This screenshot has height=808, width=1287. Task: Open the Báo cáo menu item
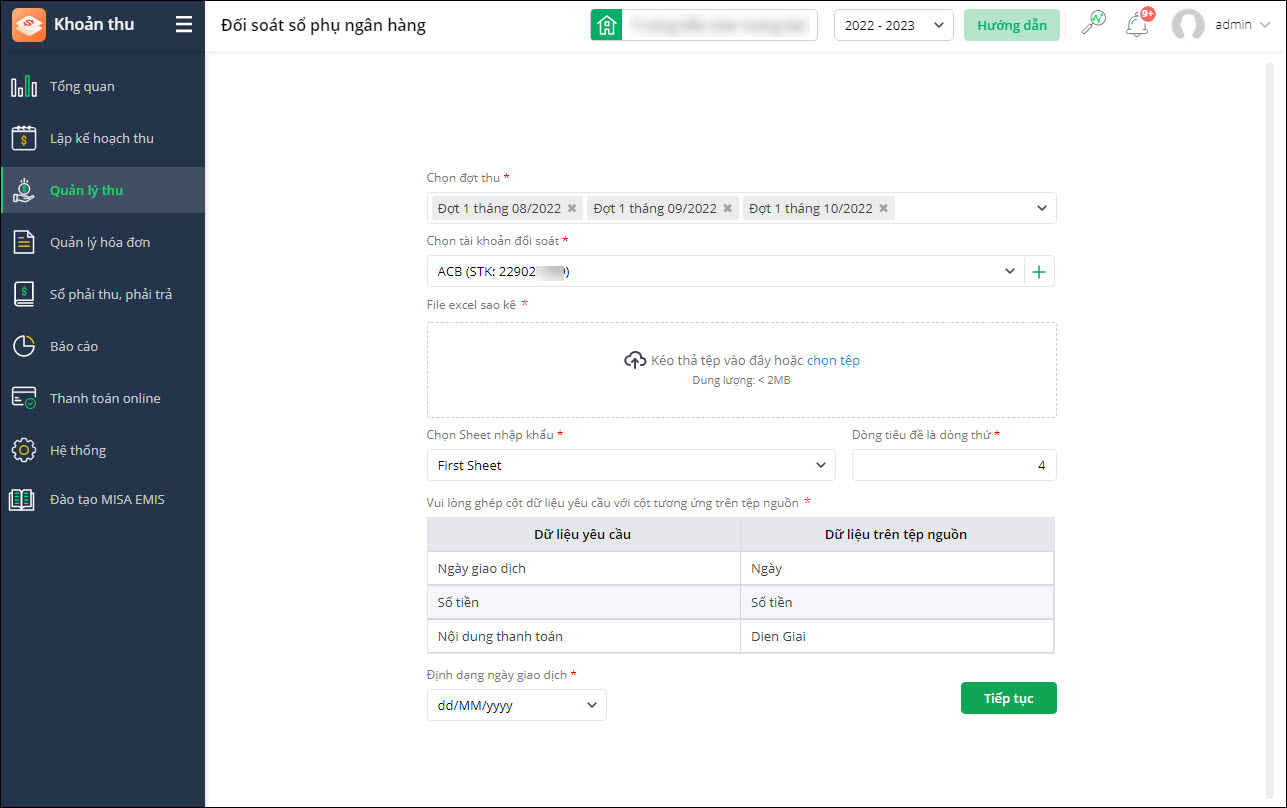click(74, 346)
